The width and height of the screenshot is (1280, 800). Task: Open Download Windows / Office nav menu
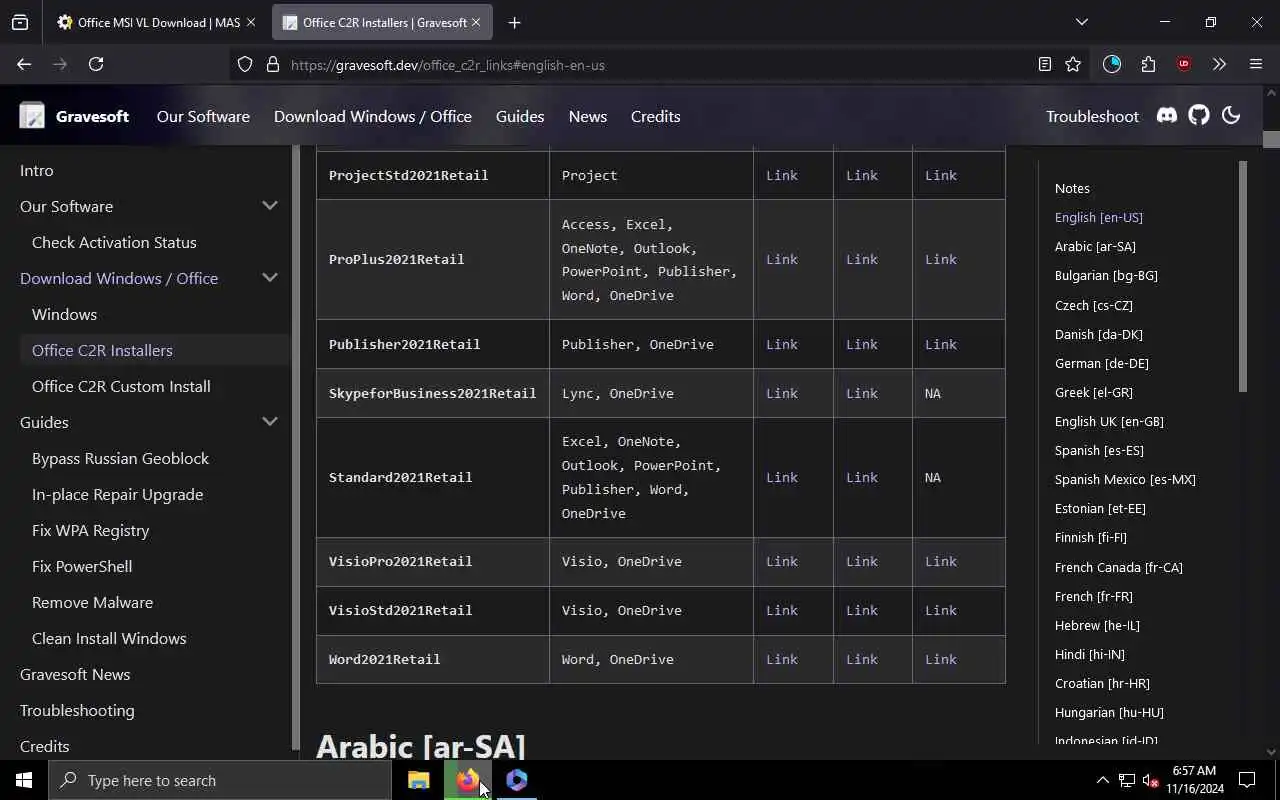pyautogui.click(x=373, y=116)
